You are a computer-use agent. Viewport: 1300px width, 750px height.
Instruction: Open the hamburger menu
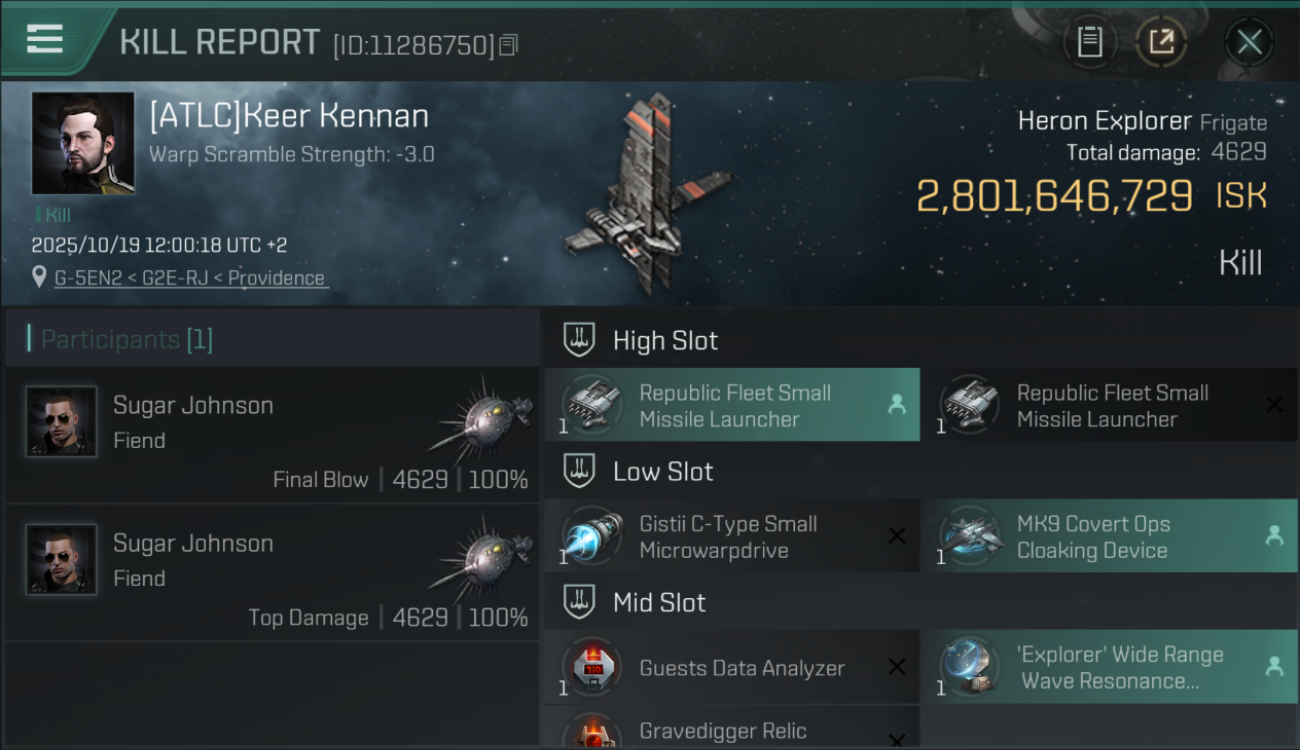pos(45,40)
